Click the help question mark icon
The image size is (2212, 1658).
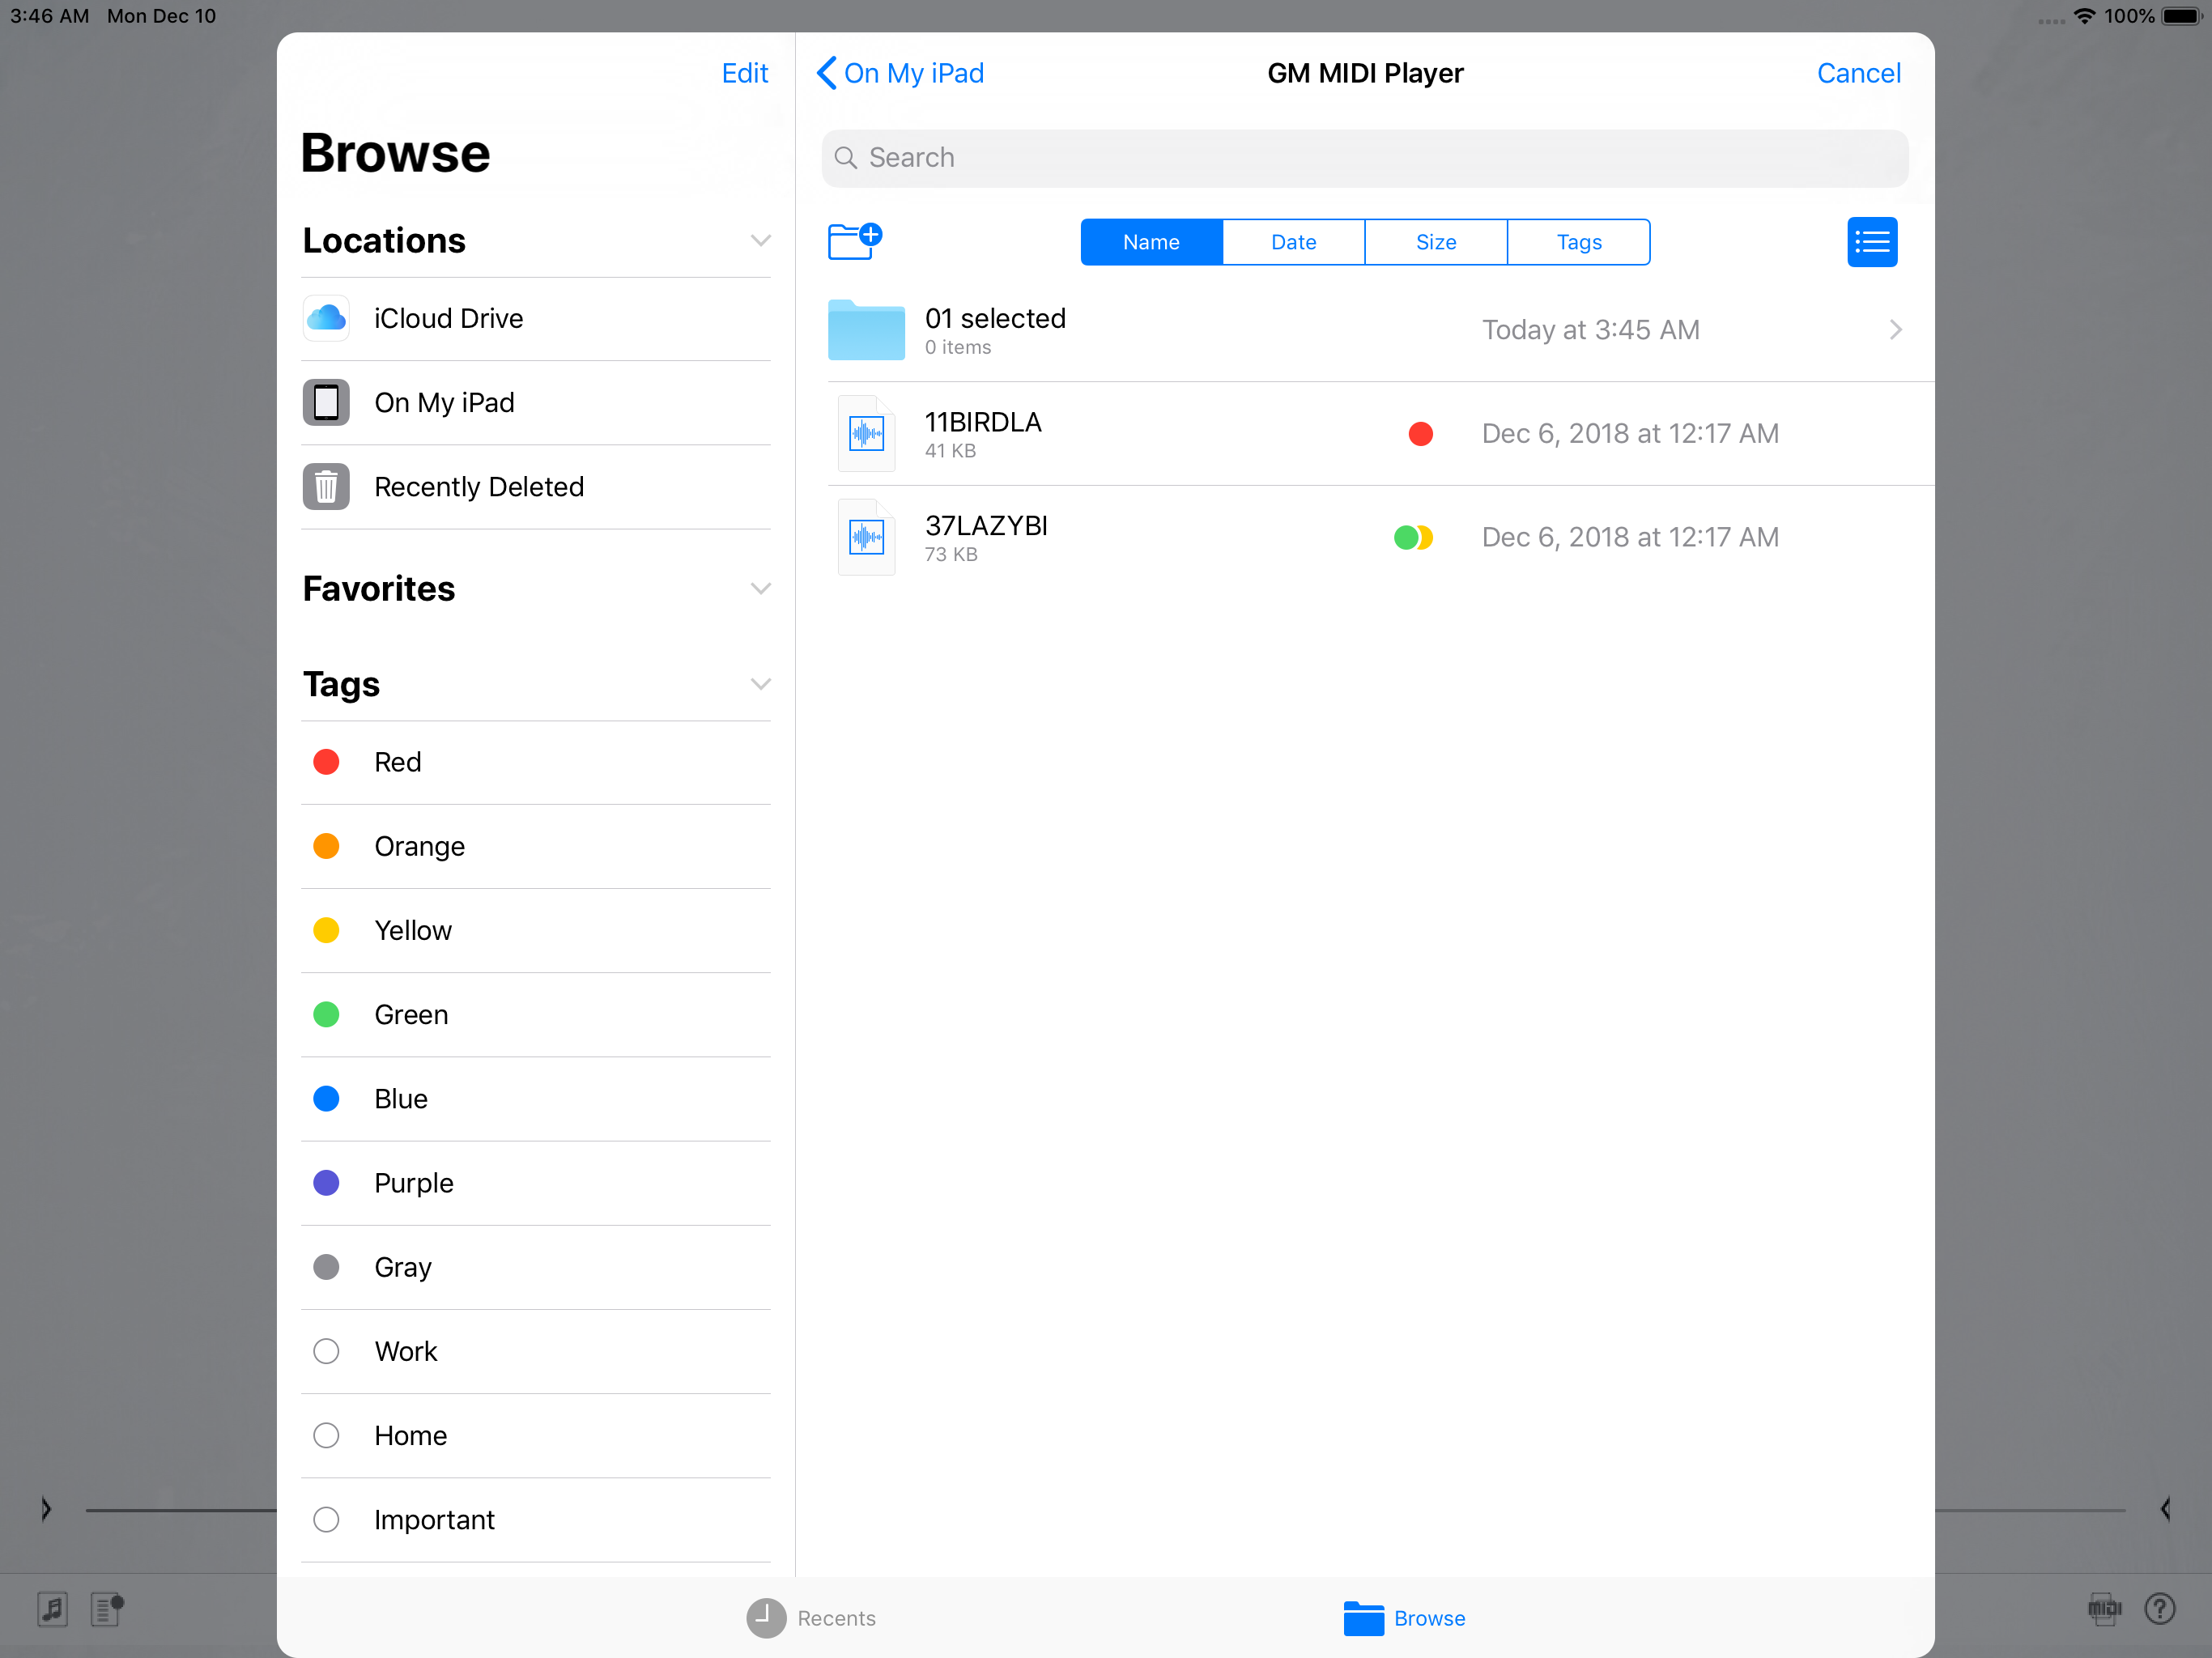(2159, 1608)
